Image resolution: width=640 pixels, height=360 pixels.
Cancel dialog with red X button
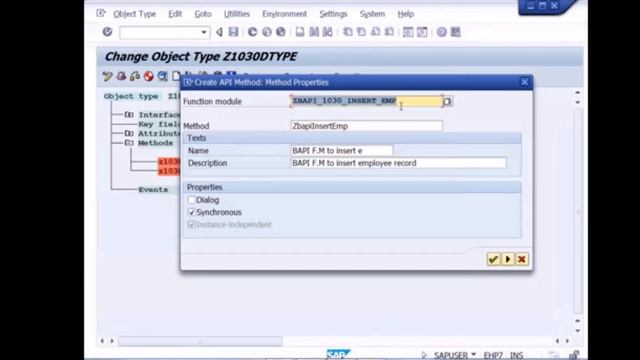[x=522, y=259]
